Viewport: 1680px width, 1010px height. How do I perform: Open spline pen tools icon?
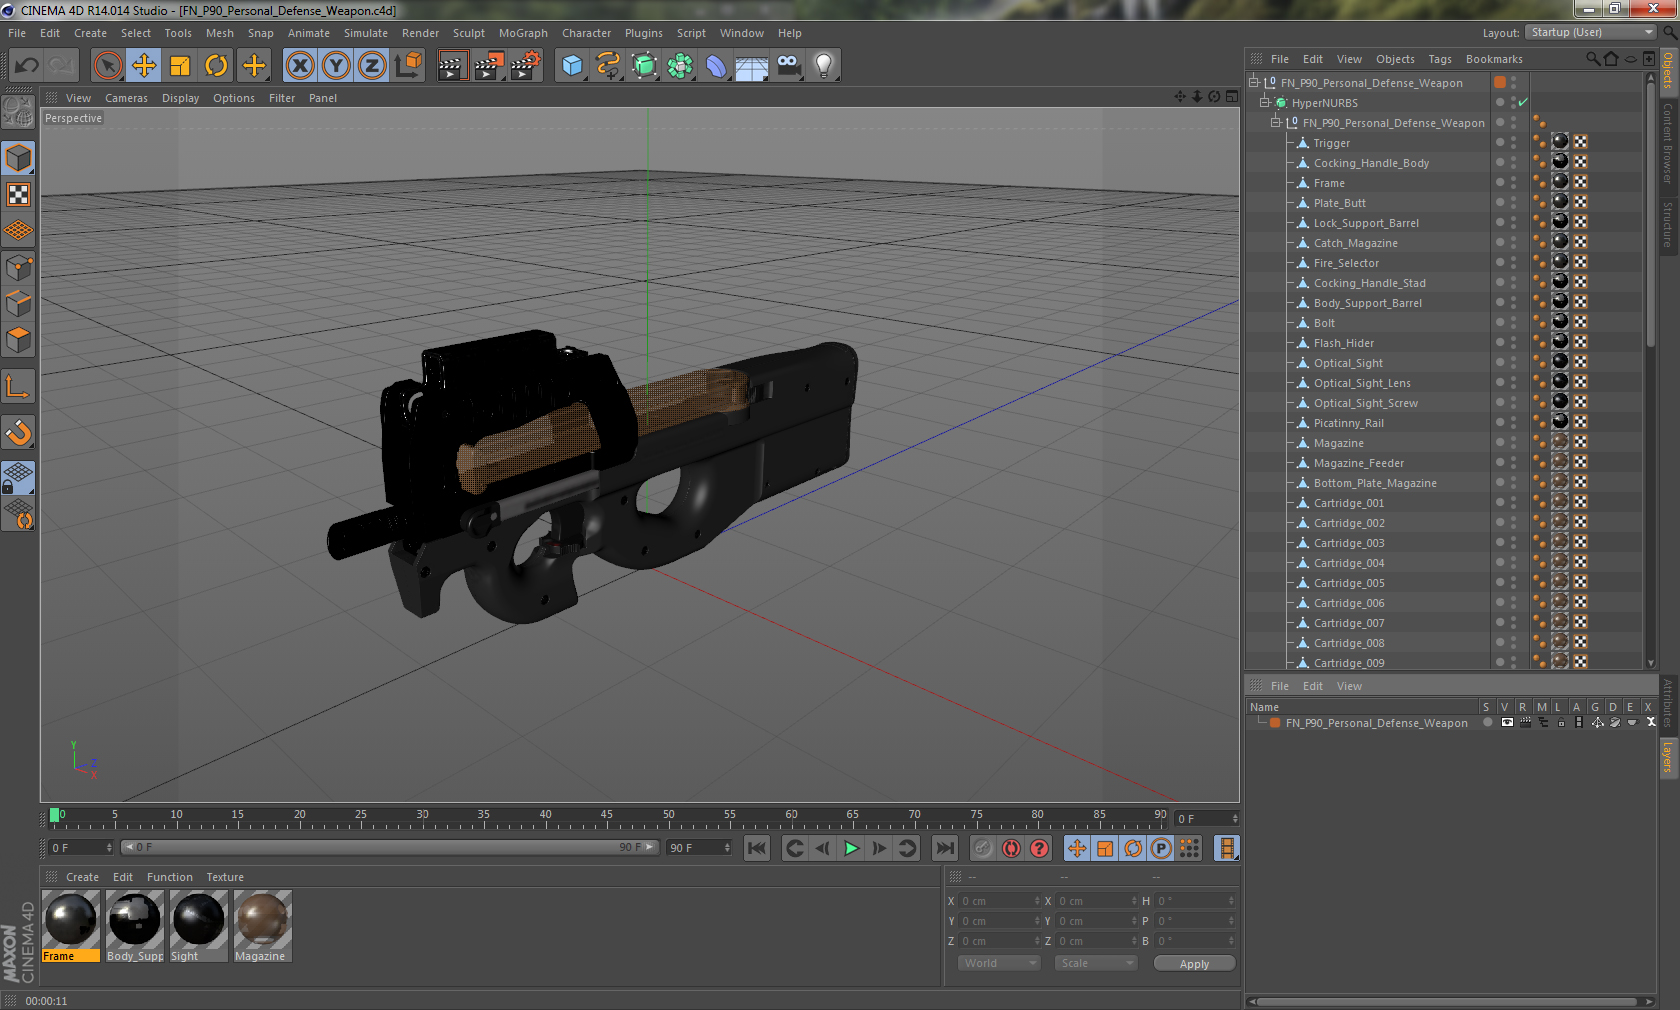click(608, 66)
